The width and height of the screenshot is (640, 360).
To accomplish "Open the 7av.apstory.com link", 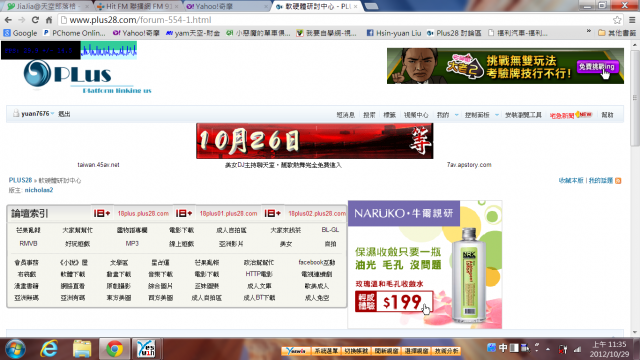I will tap(469, 165).
